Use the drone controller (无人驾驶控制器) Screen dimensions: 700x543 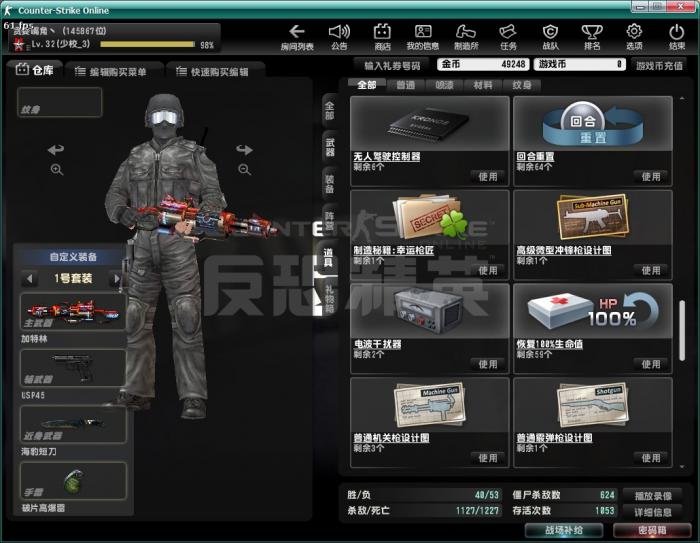[x=488, y=177]
